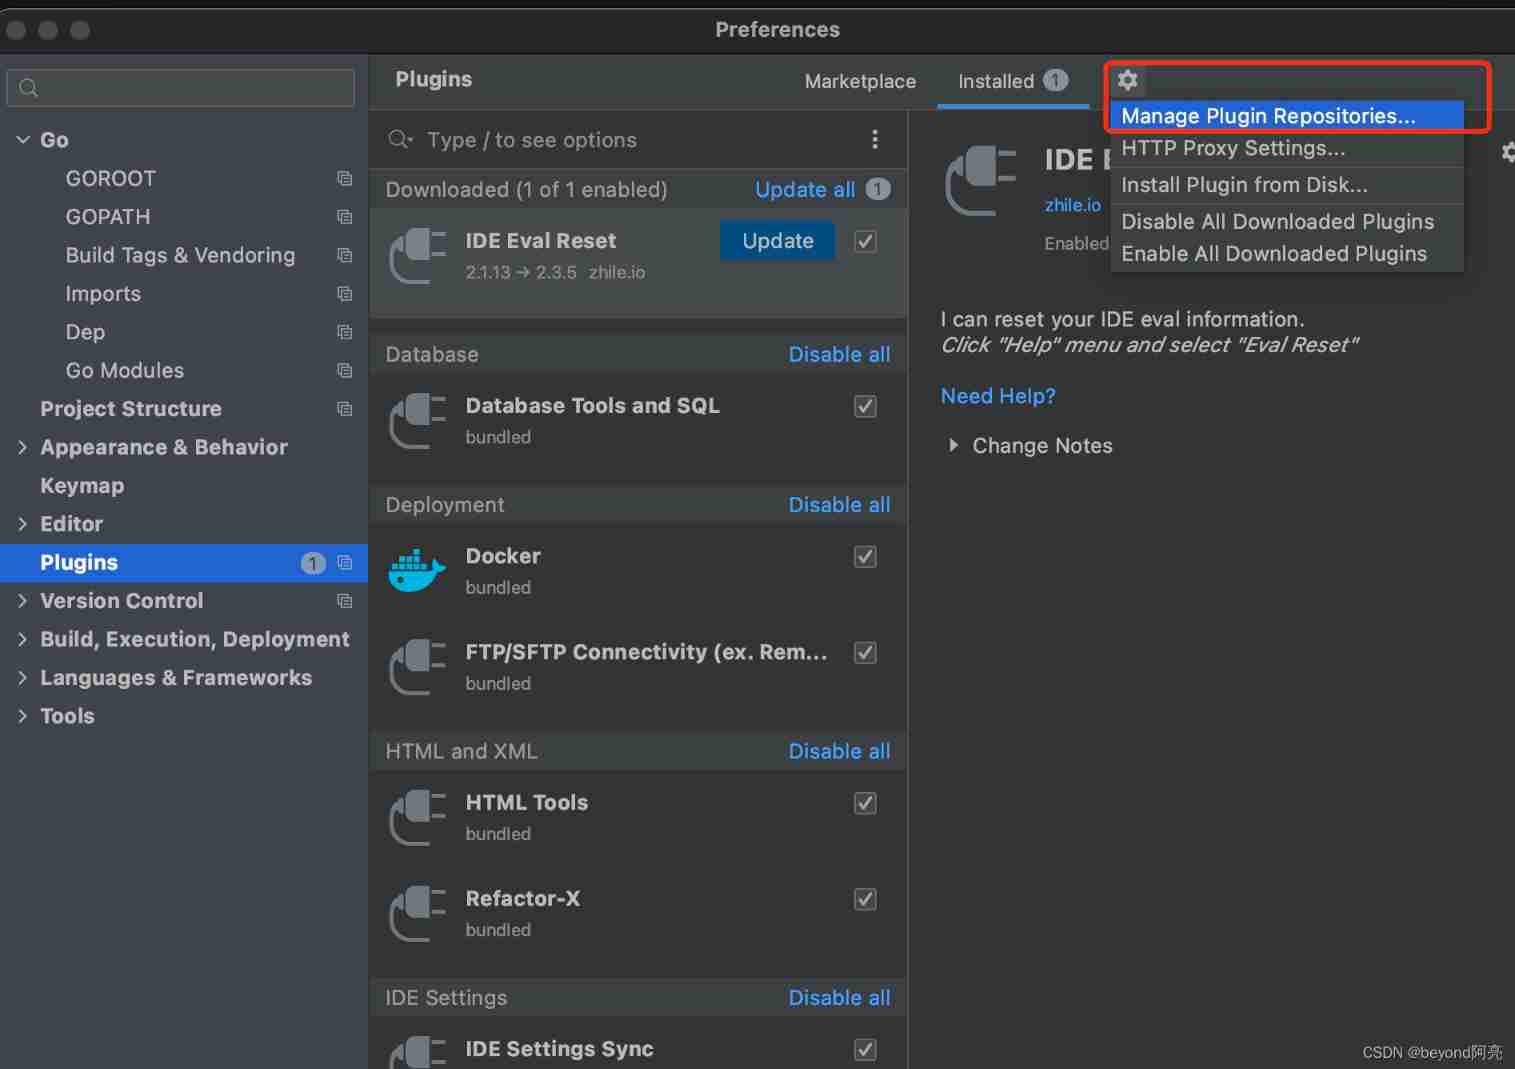Open the Need Help? link
Screen dimensions: 1515x1069
(998, 396)
